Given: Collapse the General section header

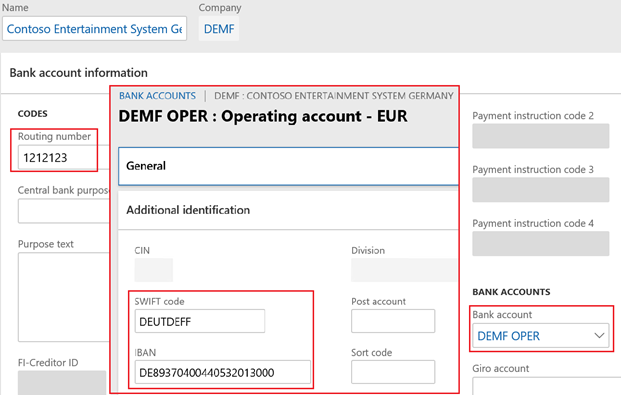Looking at the screenshot, I should pos(288,166).
